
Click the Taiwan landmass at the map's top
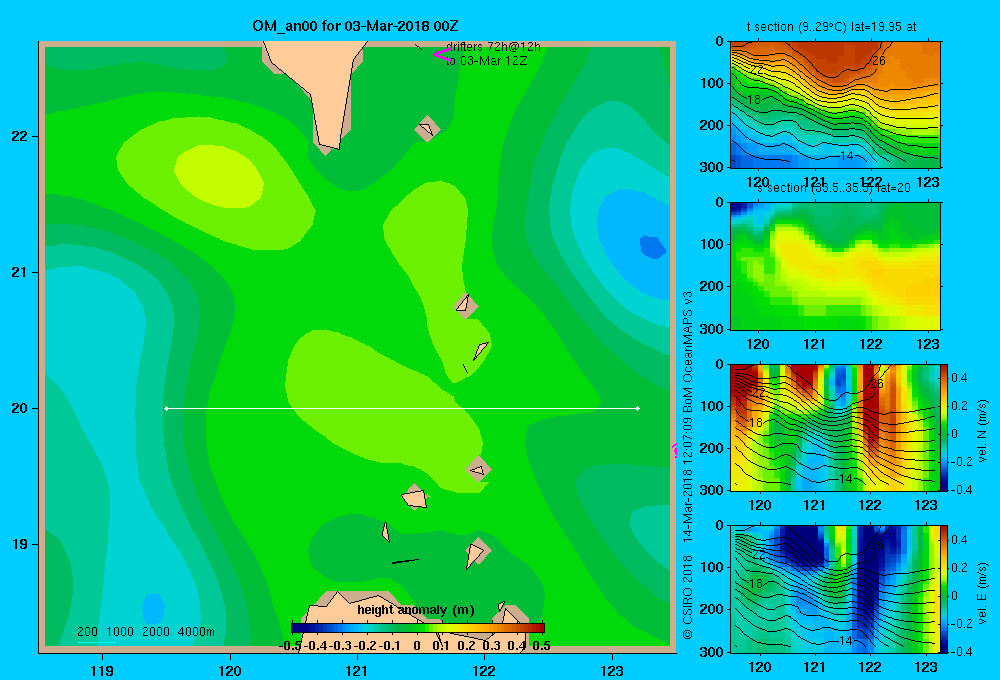point(324,89)
